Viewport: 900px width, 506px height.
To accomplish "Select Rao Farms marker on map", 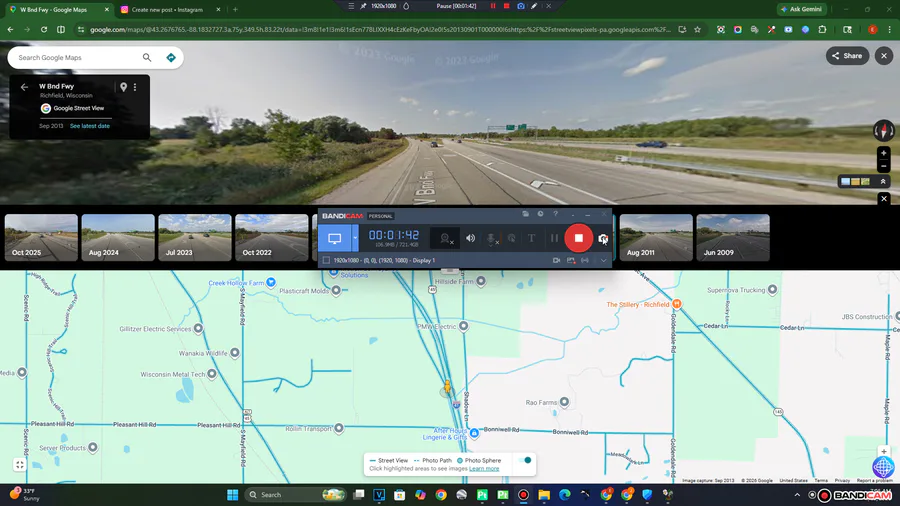I will click(x=564, y=402).
